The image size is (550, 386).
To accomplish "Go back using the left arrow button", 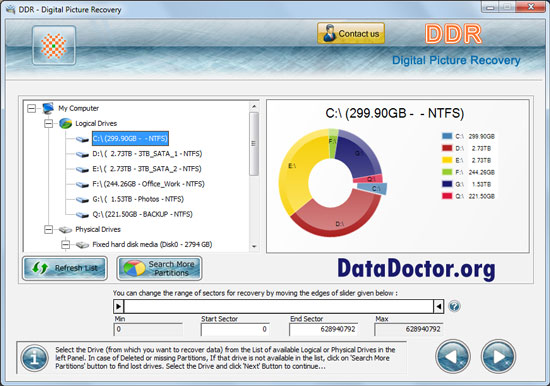I will pos(453,356).
